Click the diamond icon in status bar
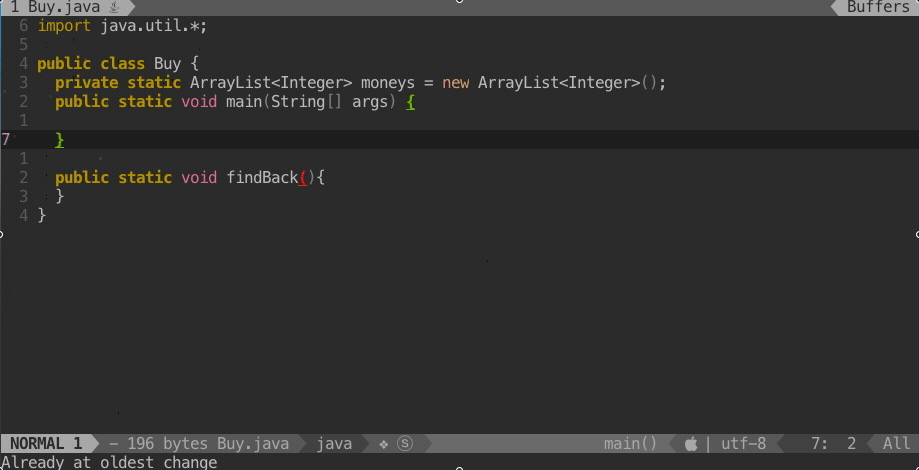919x470 pixels. pos(384,443)
